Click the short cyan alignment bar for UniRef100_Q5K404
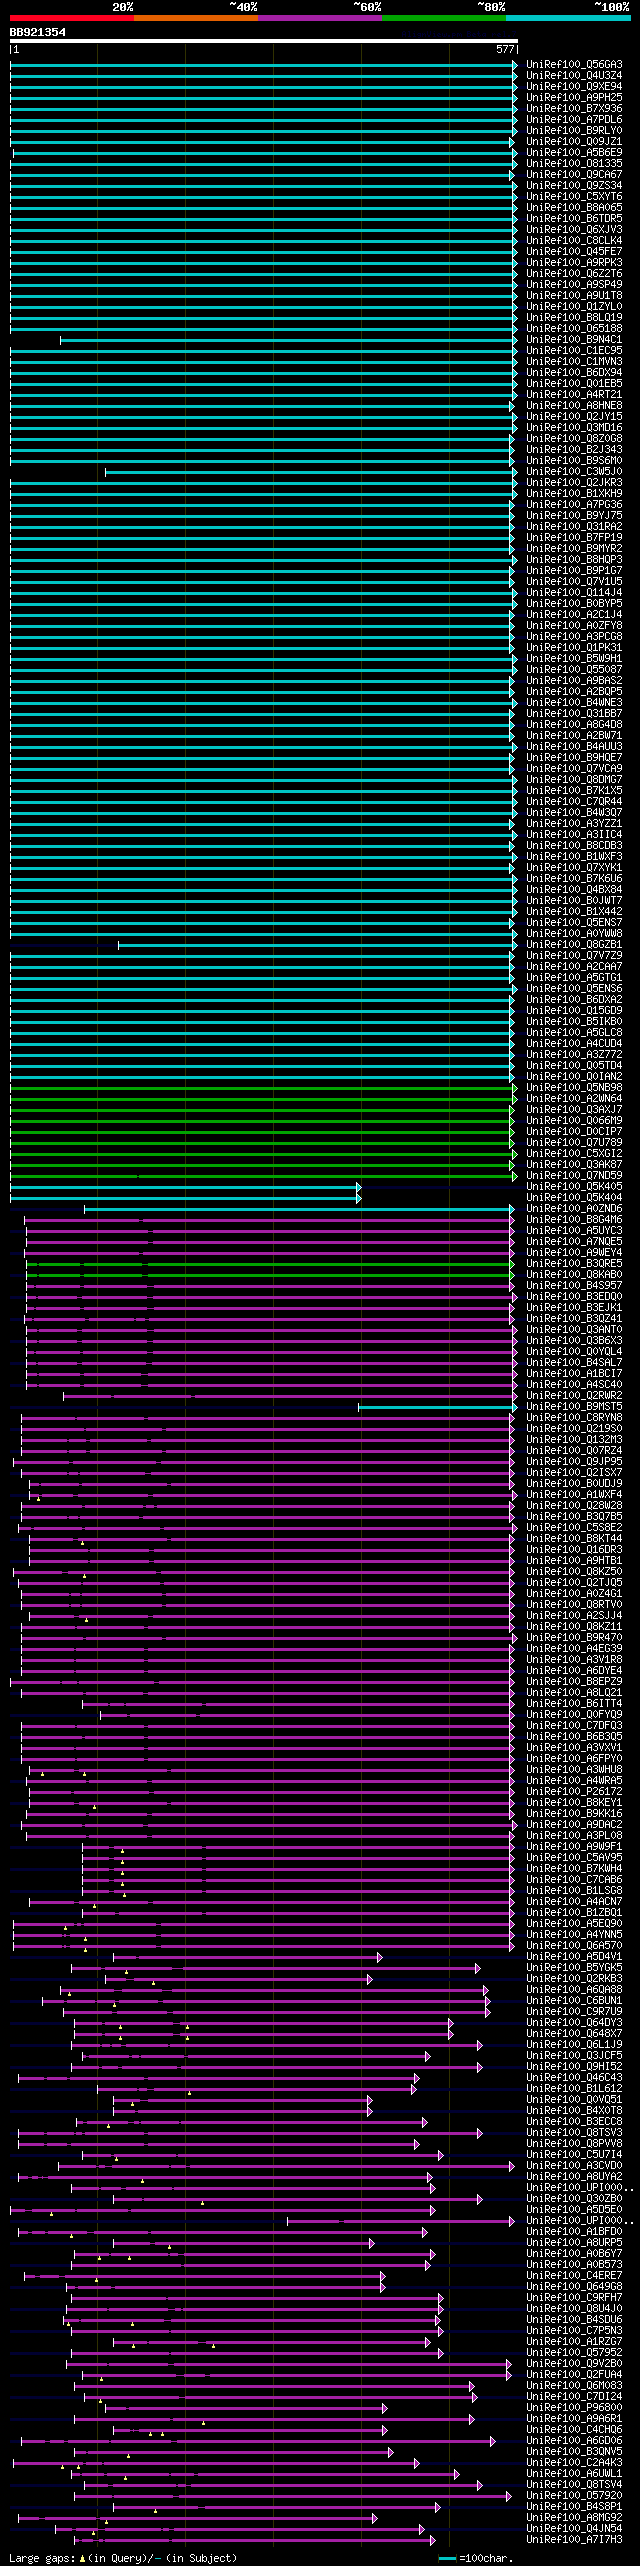 click(x=185, y=1198)
